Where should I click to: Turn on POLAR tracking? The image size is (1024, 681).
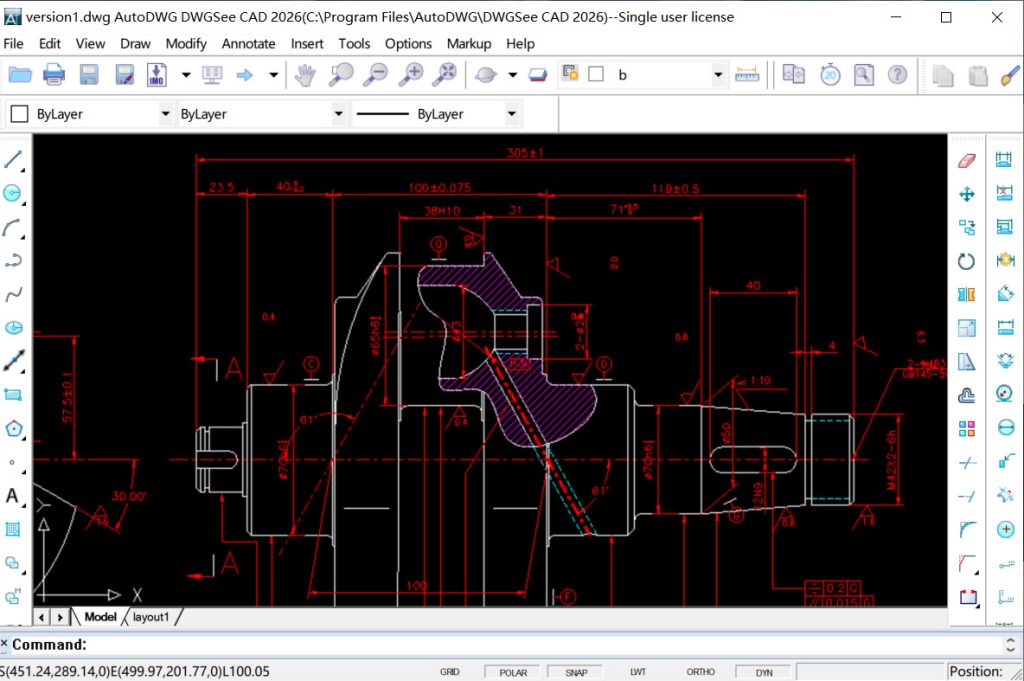coord(512,671)
